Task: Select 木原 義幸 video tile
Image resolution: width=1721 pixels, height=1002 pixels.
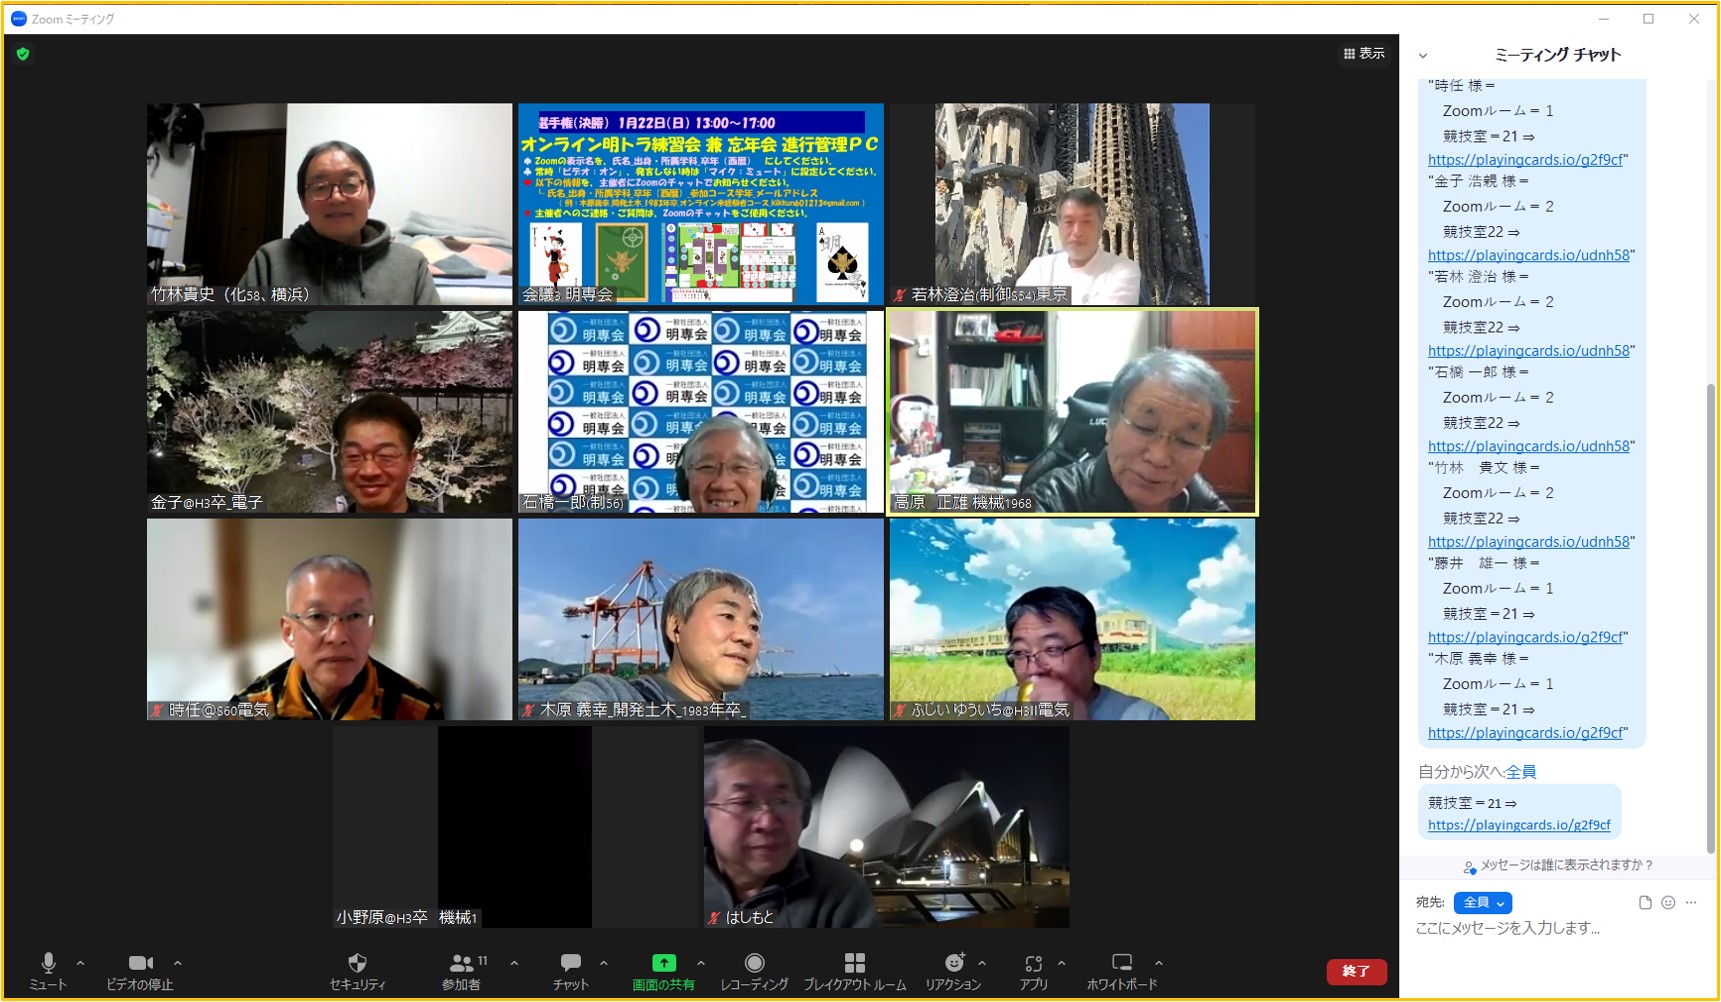Action: coord(701,619)
